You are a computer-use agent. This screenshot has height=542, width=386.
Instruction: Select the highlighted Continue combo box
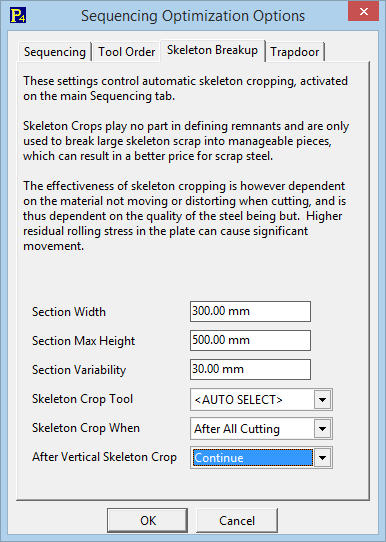tap(253, 458)
